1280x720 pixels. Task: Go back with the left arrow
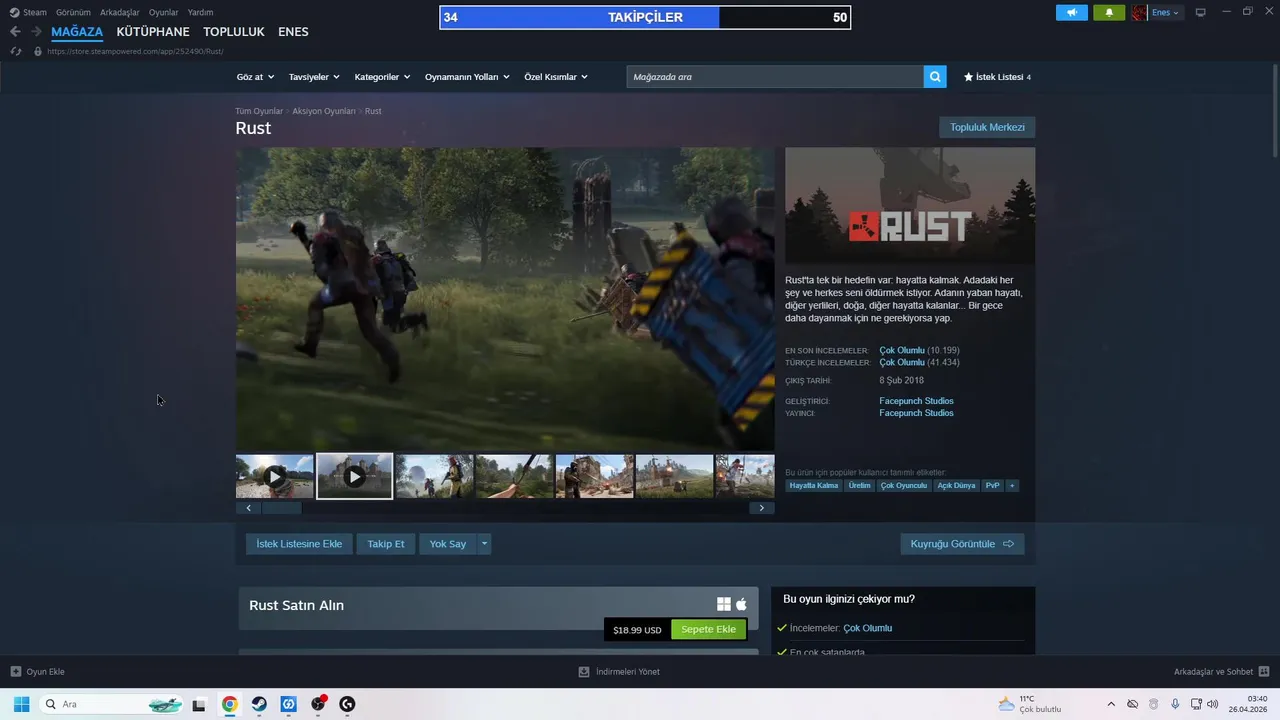15,32
